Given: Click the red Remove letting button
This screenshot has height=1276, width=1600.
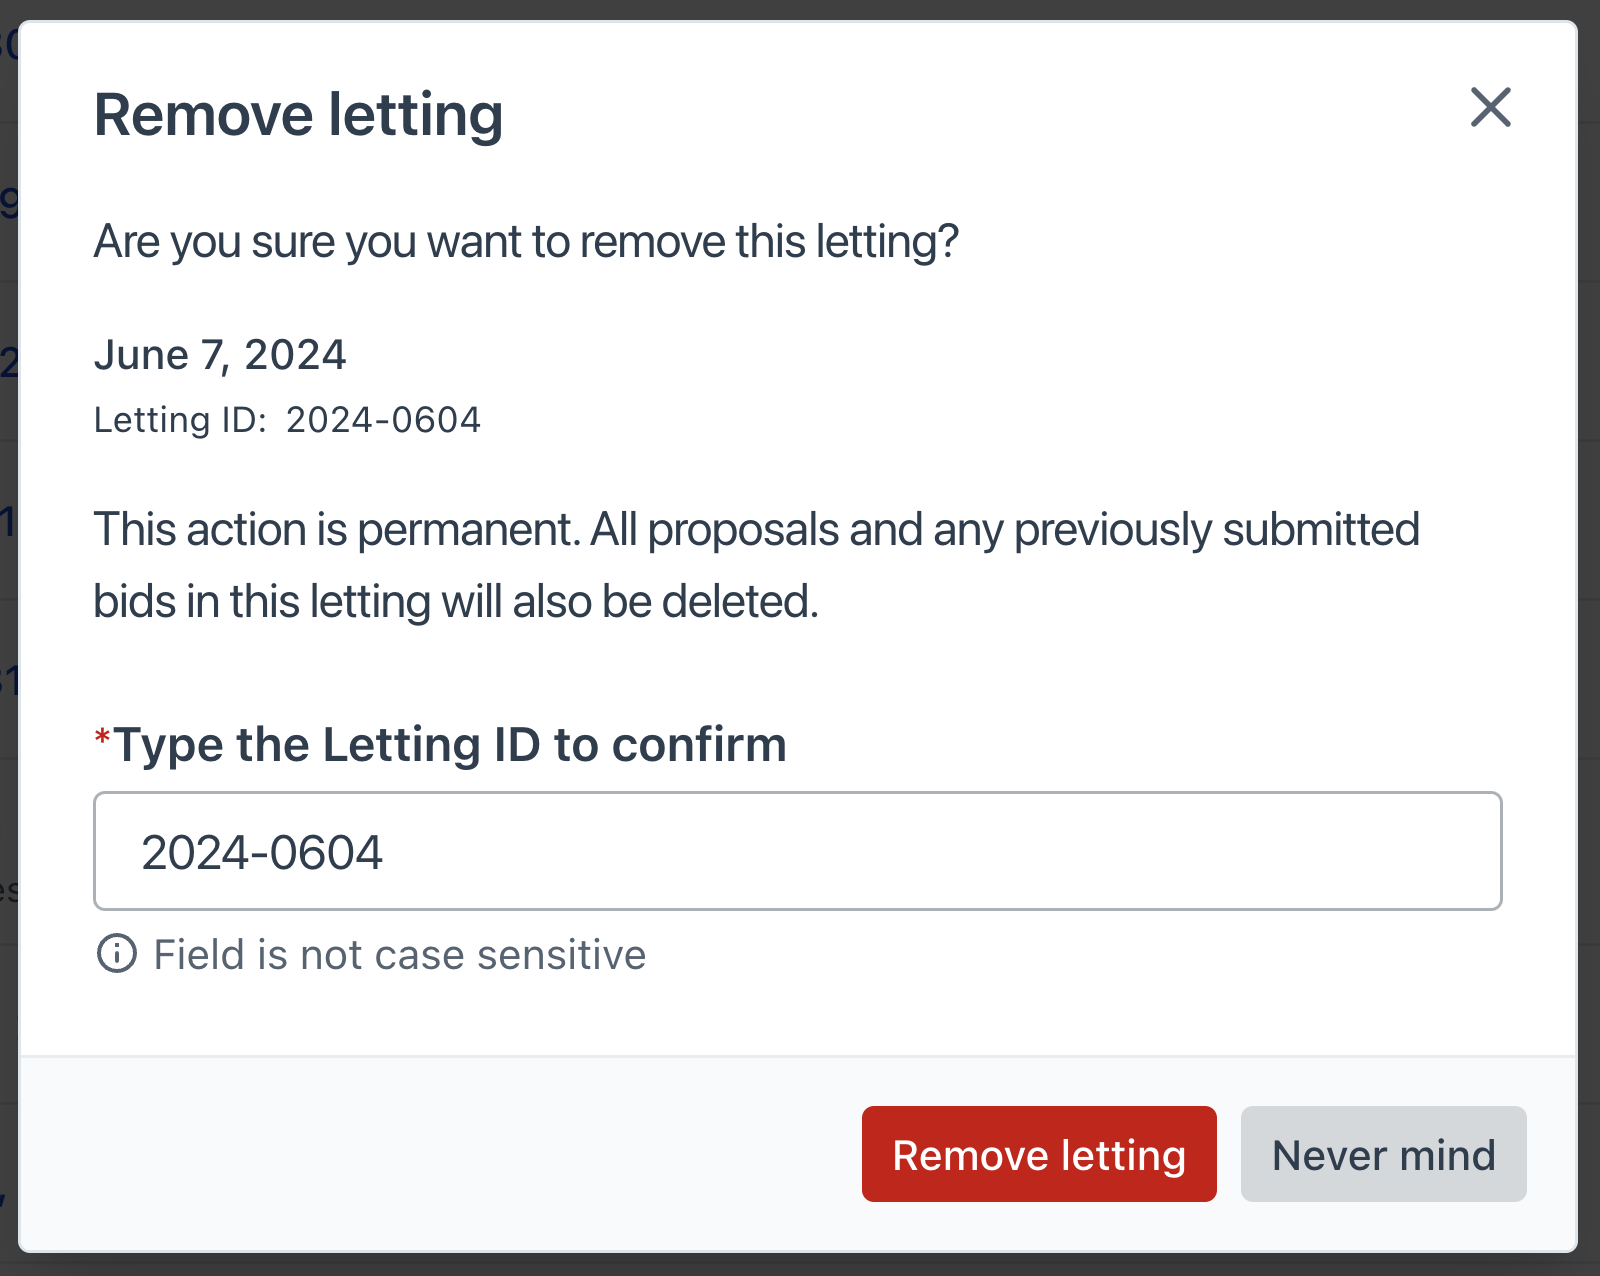Looking at the screenshot, I should coord(1038,1154).
